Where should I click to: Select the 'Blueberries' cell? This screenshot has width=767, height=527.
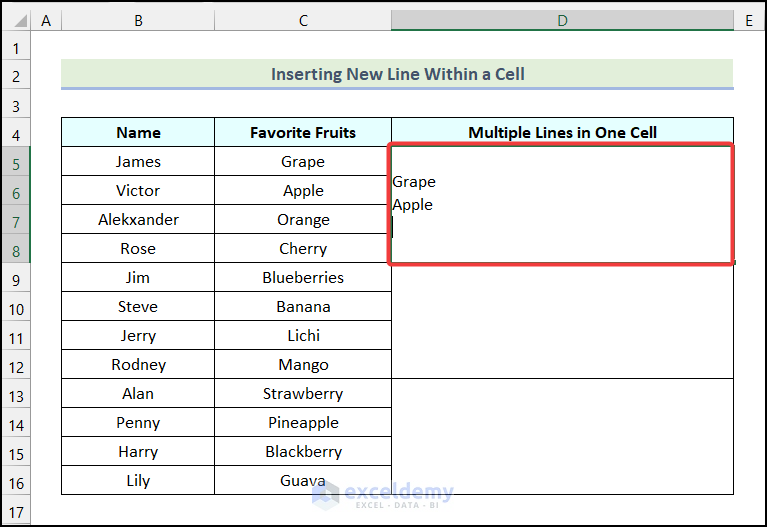pos(302,278)
